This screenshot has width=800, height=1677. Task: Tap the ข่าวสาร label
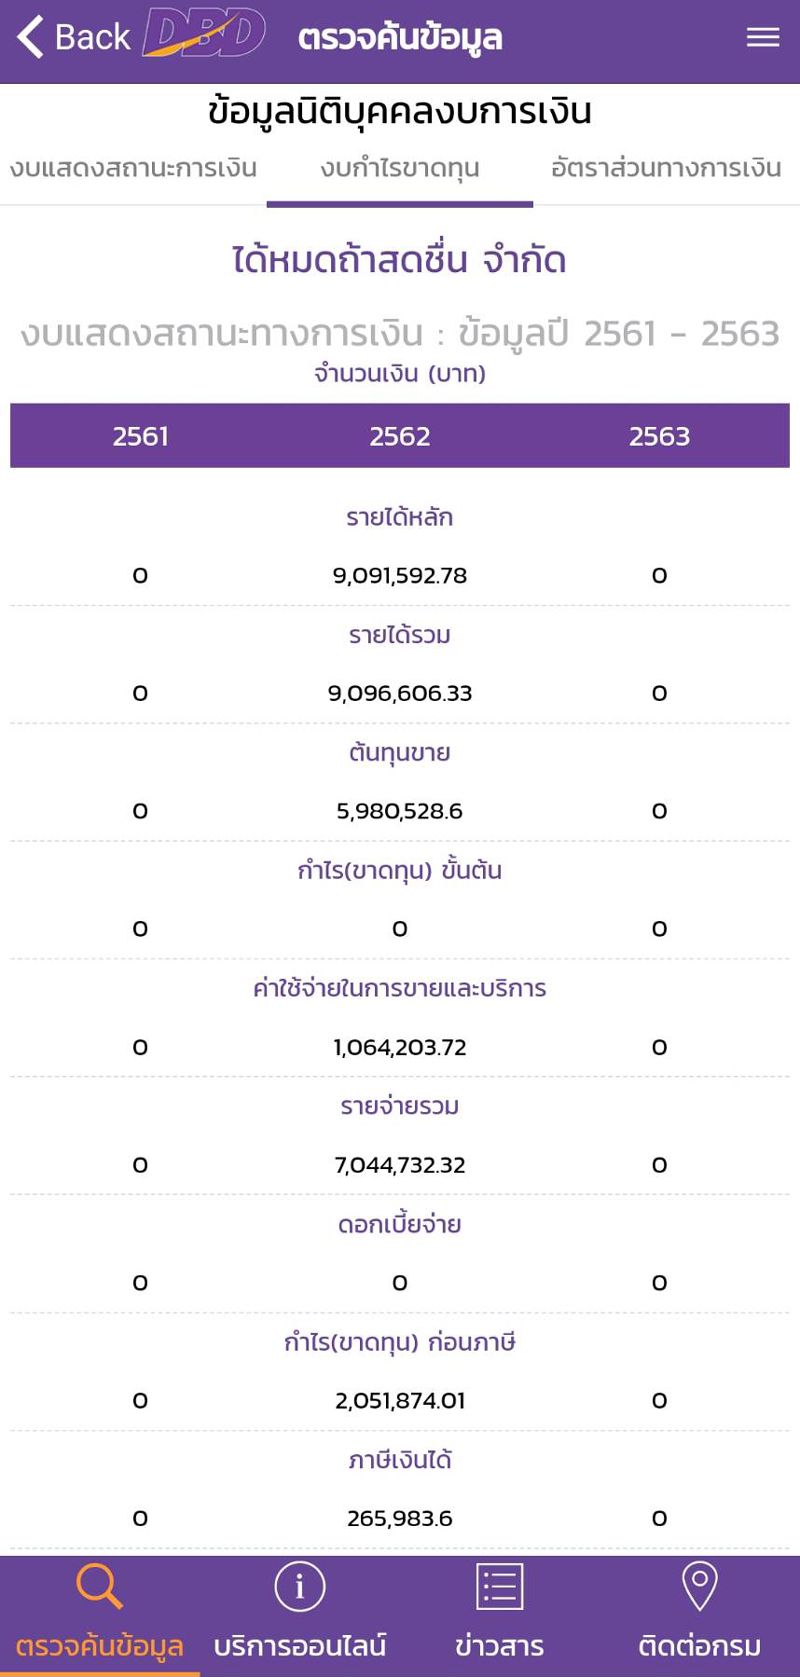(x=499, y=1645)
